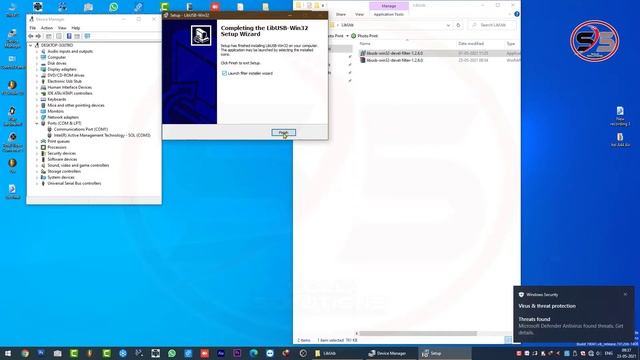
Task: Select IDE ATA/ATAPI controllers tree item
Action: coord(70,93)
